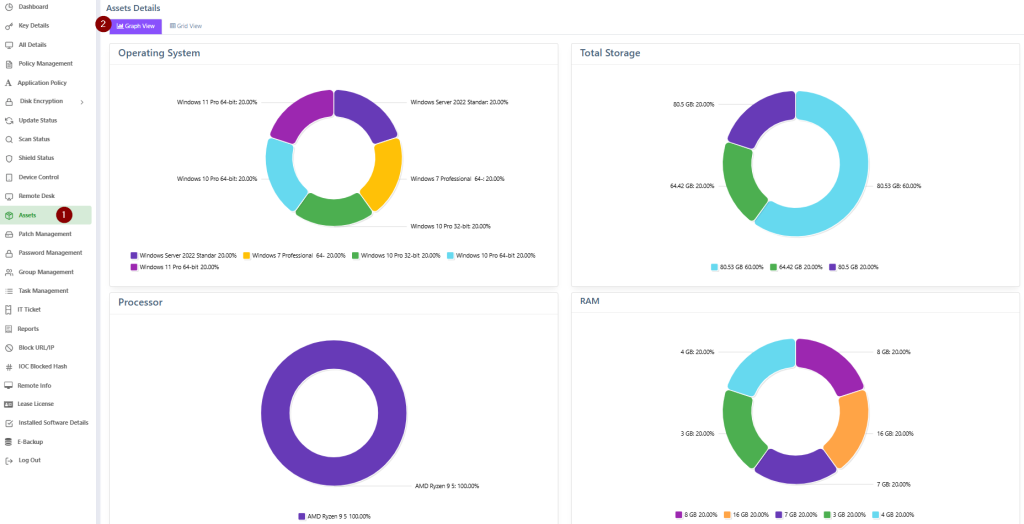Click the Password Management lock icon

point(9,253)
